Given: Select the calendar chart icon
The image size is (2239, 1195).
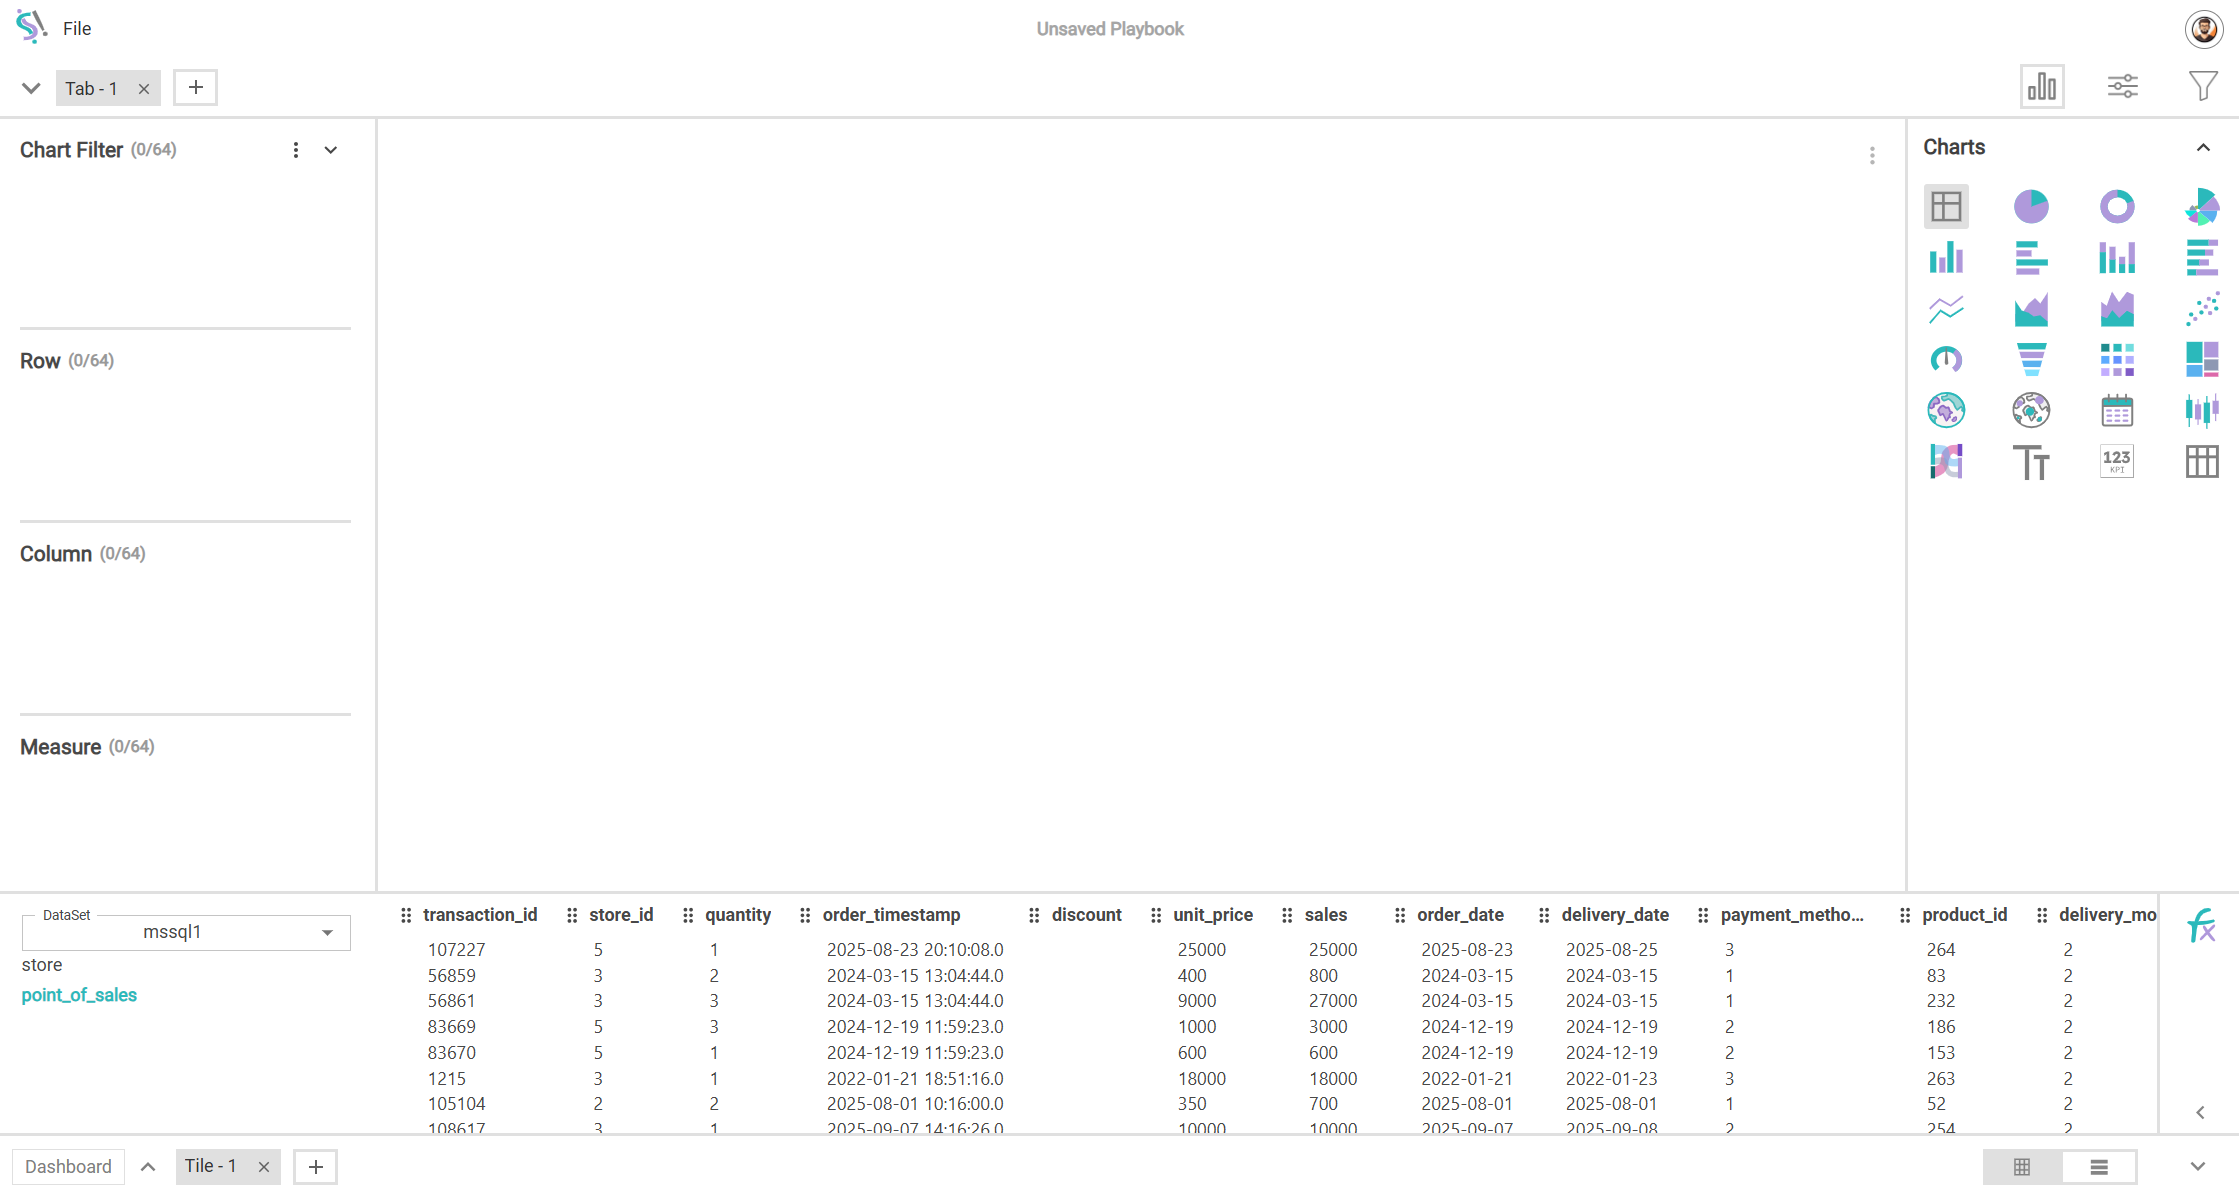Looking at the screenshot, I should pos(2116,410).
